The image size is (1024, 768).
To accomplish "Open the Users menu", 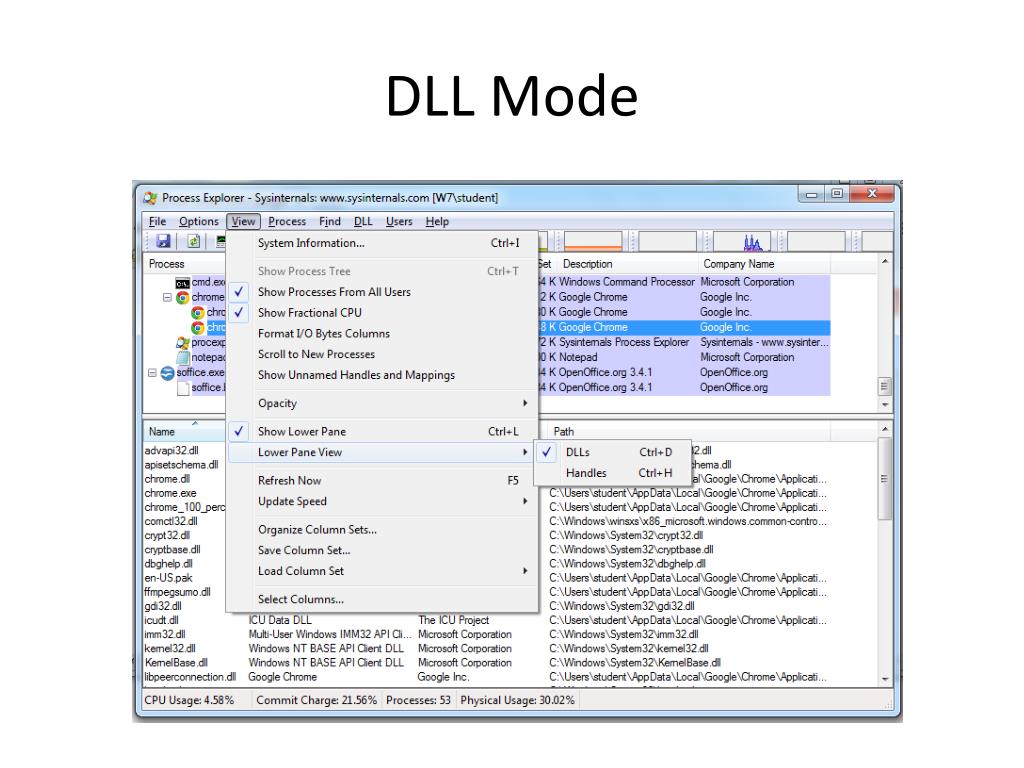I will (x=399, y=221).
